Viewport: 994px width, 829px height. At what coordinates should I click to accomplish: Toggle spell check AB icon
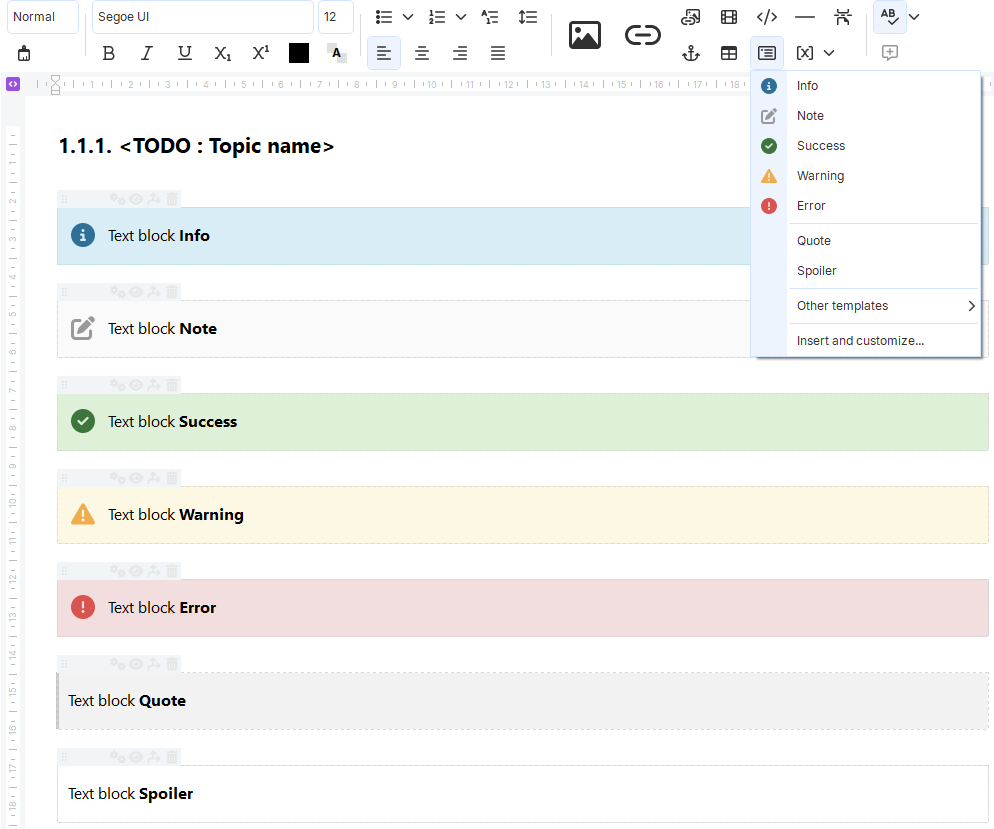point(889,17)
